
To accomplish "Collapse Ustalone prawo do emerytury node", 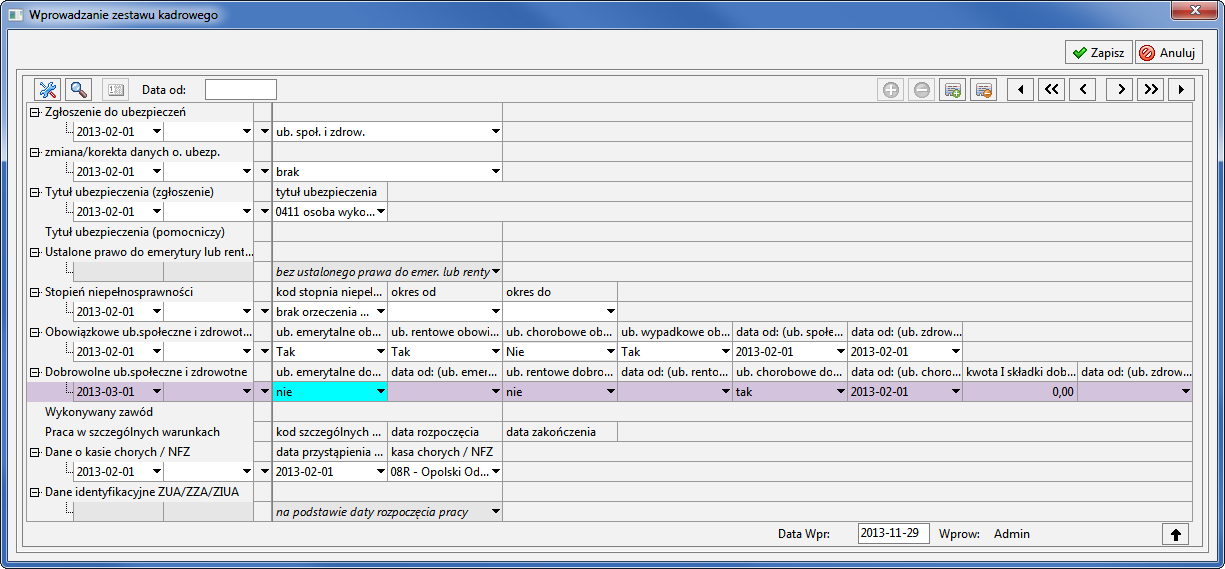I will (x=35, y=252).
